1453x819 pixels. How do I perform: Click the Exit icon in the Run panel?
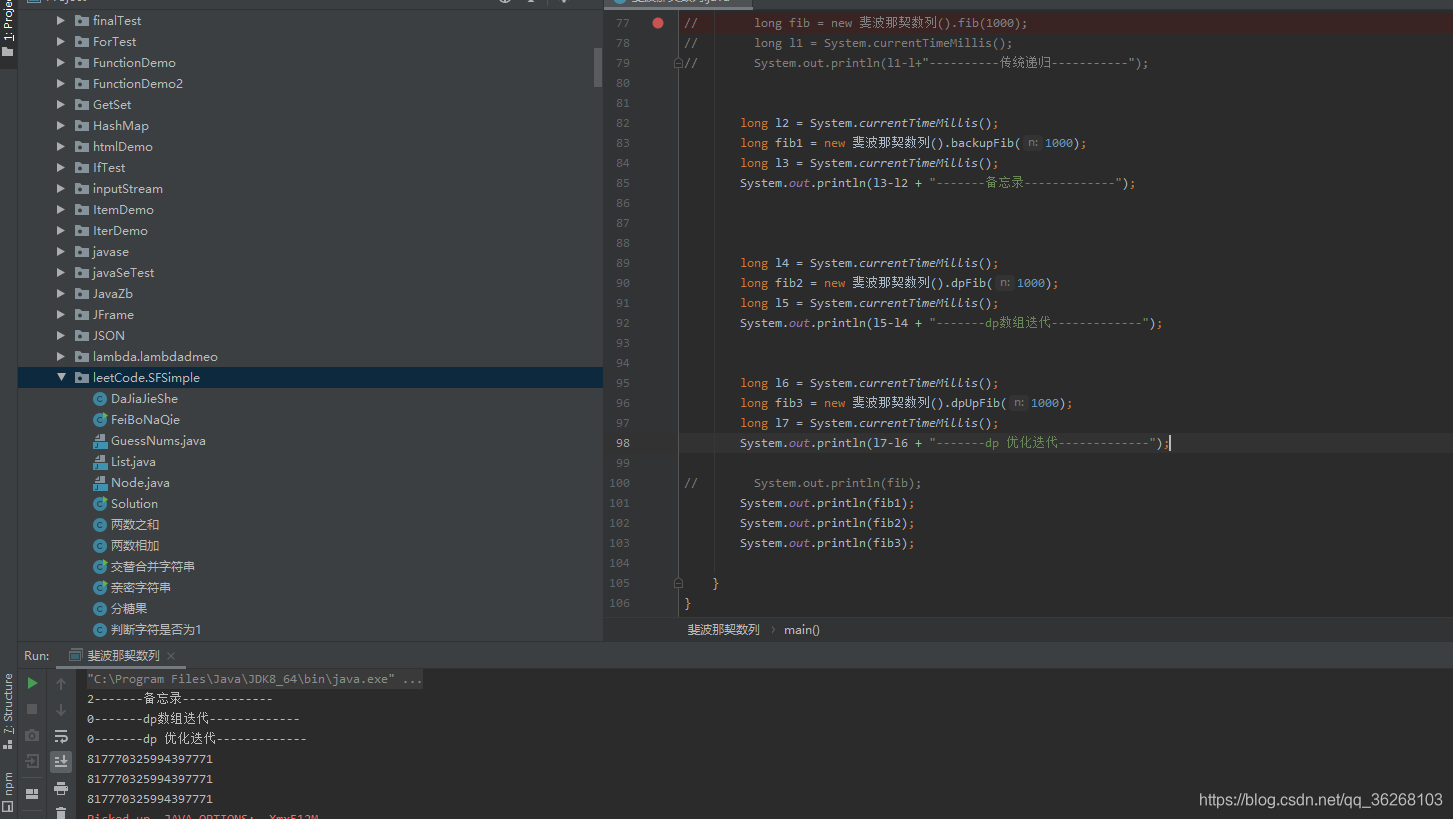point(32,761)
